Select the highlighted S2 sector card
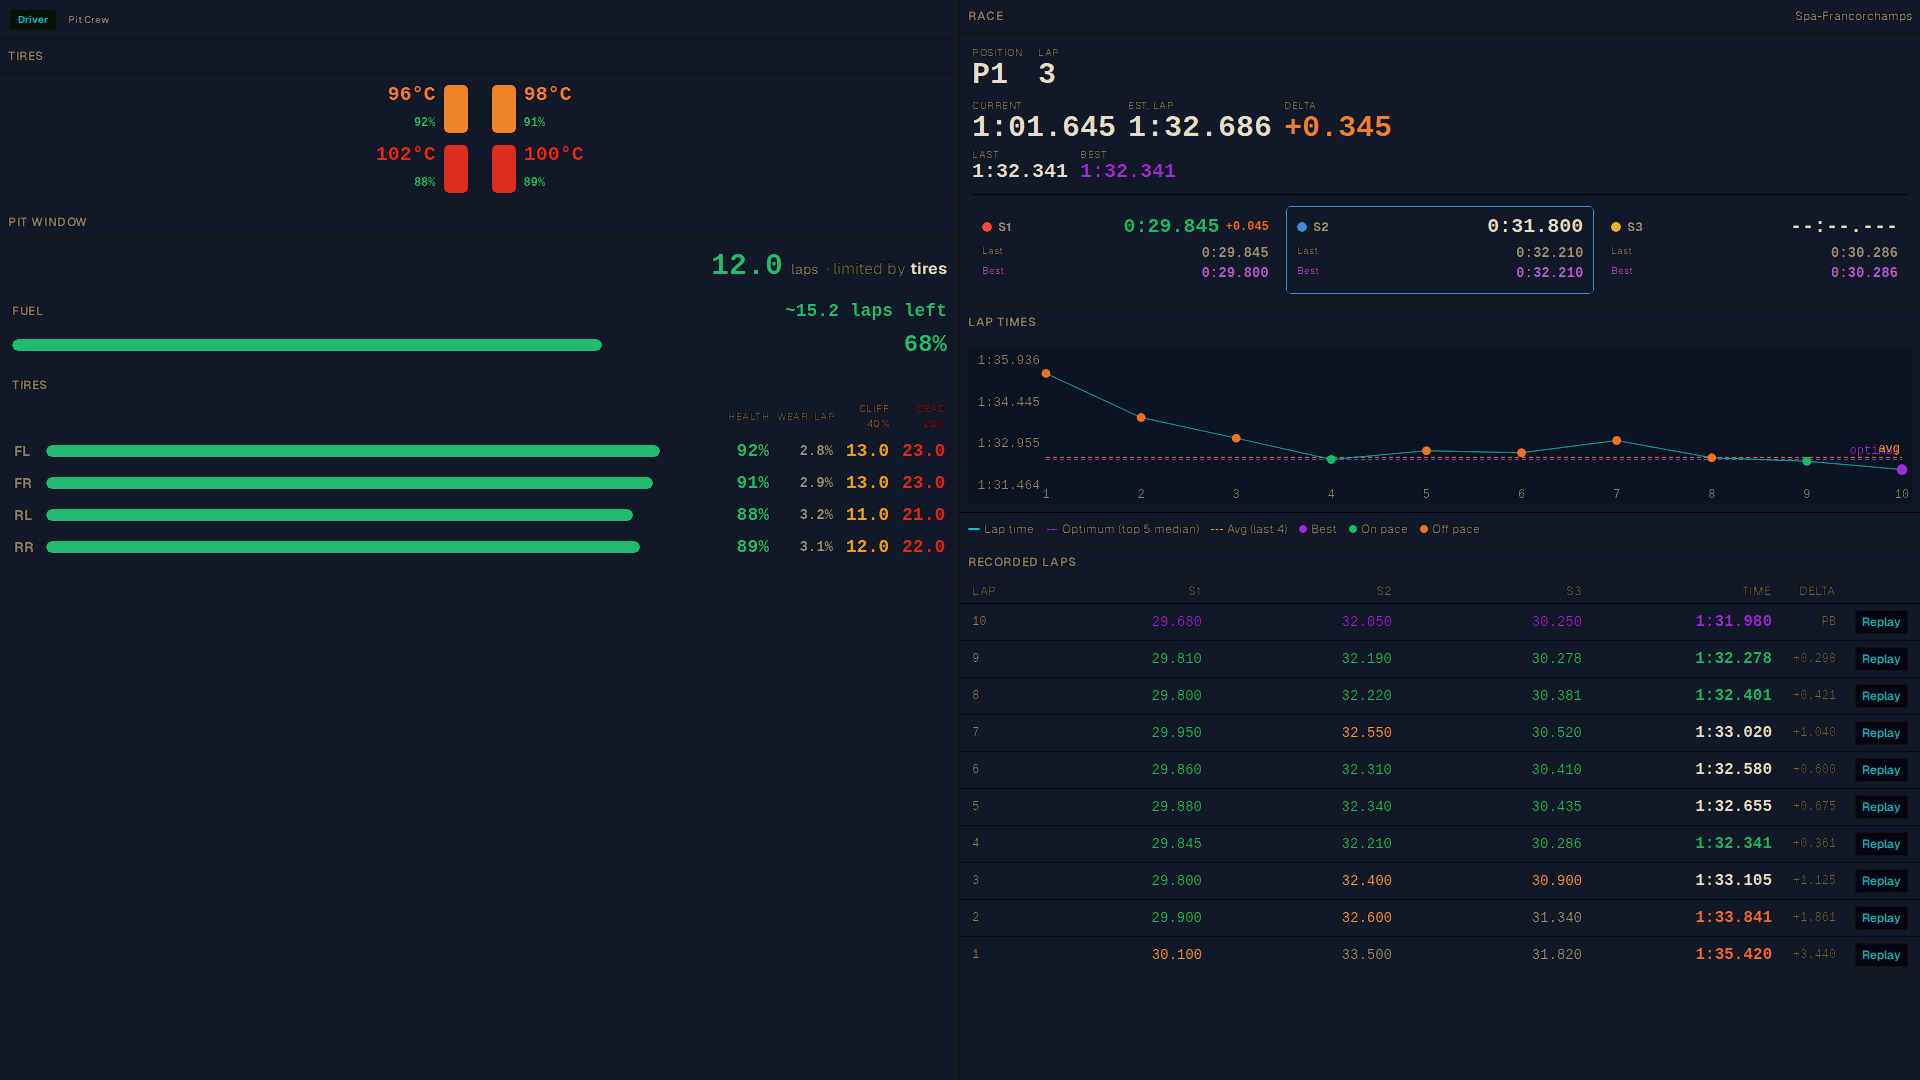 (1440, 250)
